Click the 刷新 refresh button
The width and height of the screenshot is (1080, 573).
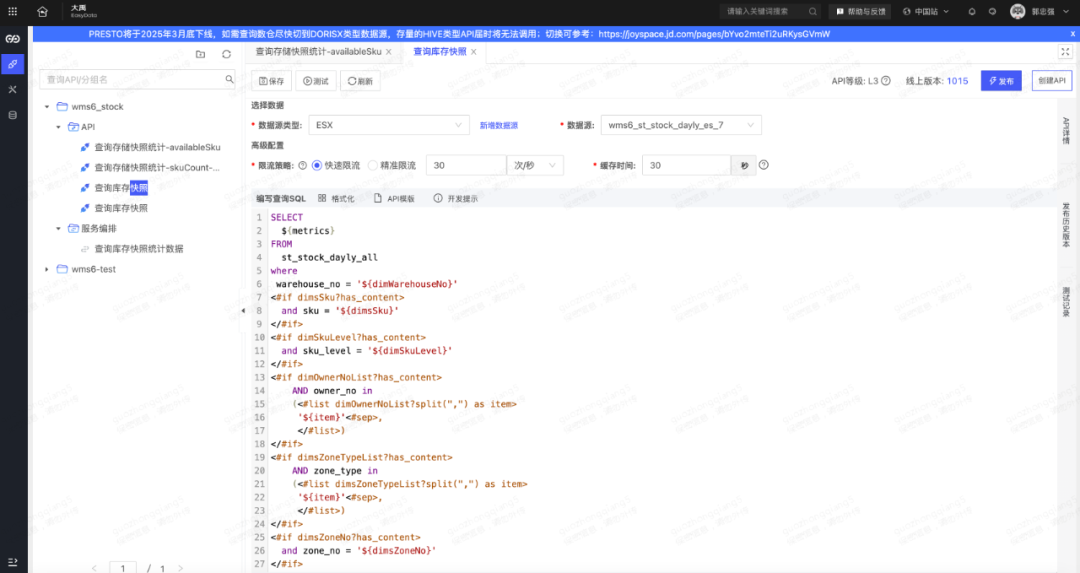click(360, 81)
